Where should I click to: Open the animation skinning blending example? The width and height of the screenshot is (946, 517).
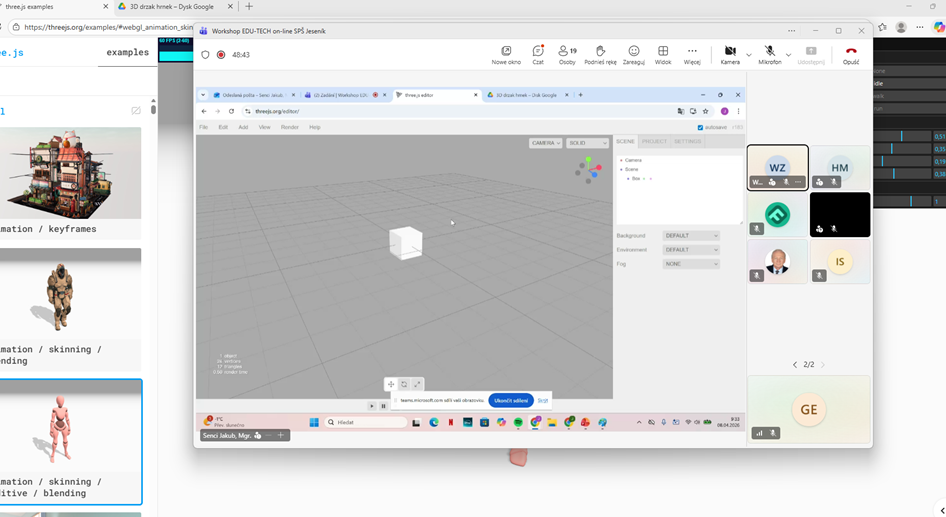tap(68, 300)
